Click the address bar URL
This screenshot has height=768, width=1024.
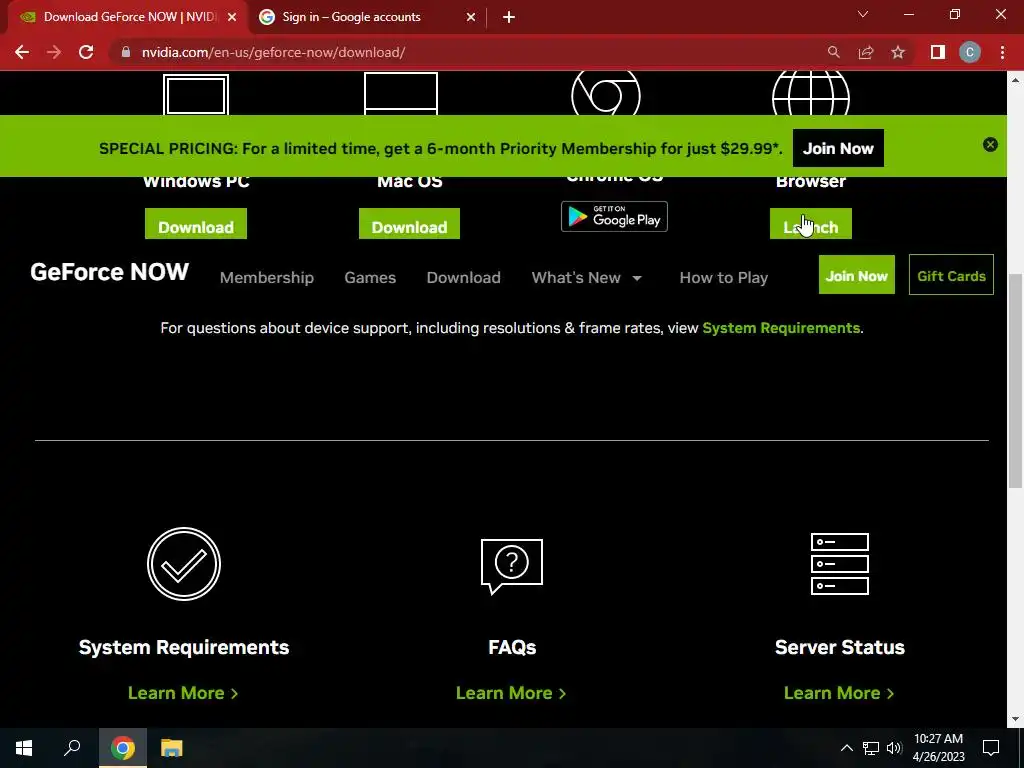point(274,52)
